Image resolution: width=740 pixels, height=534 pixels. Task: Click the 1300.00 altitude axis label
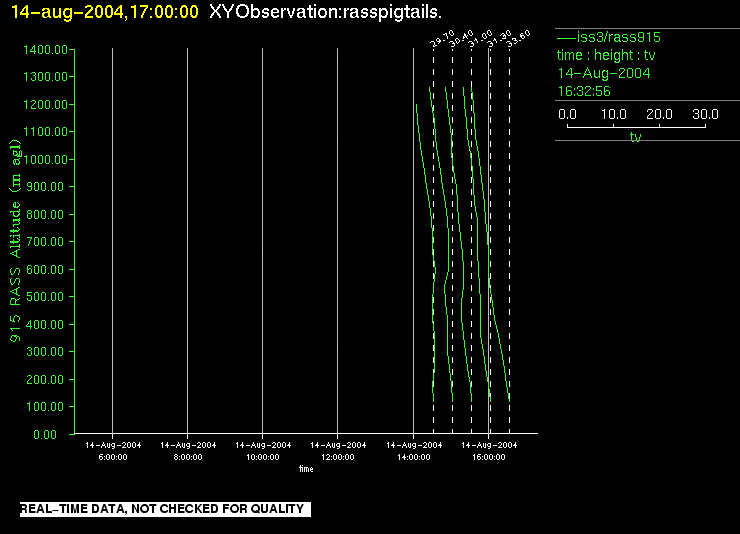[45, 76]
